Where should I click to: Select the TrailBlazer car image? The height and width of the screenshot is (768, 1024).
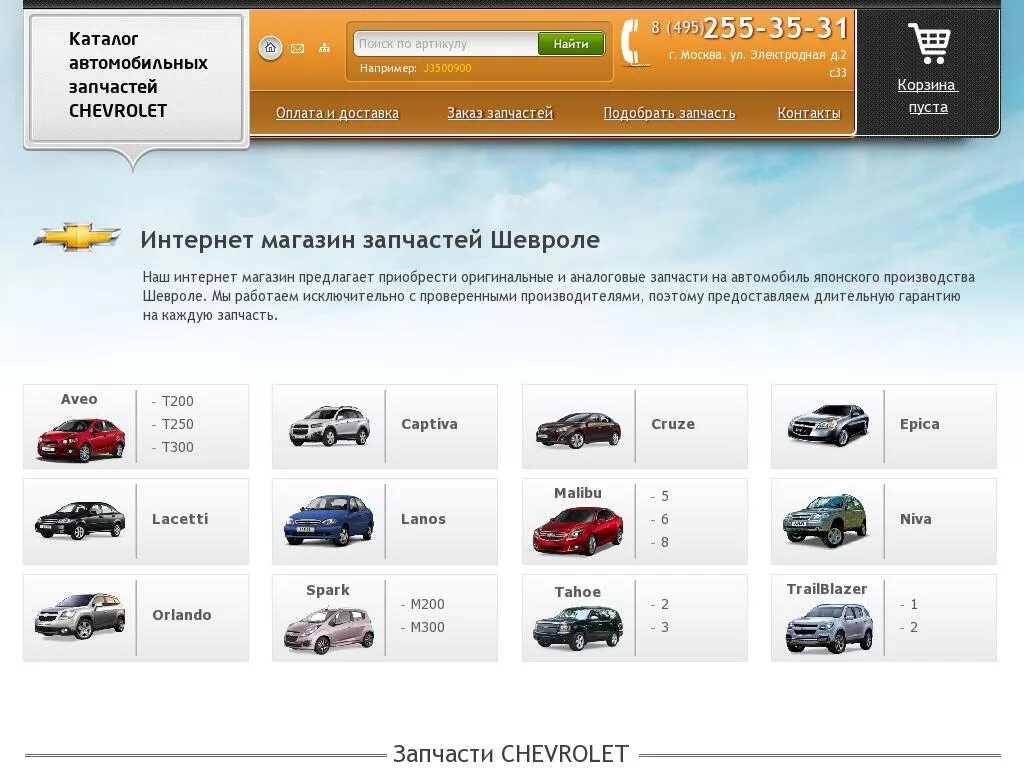click(x=828, y=628)
